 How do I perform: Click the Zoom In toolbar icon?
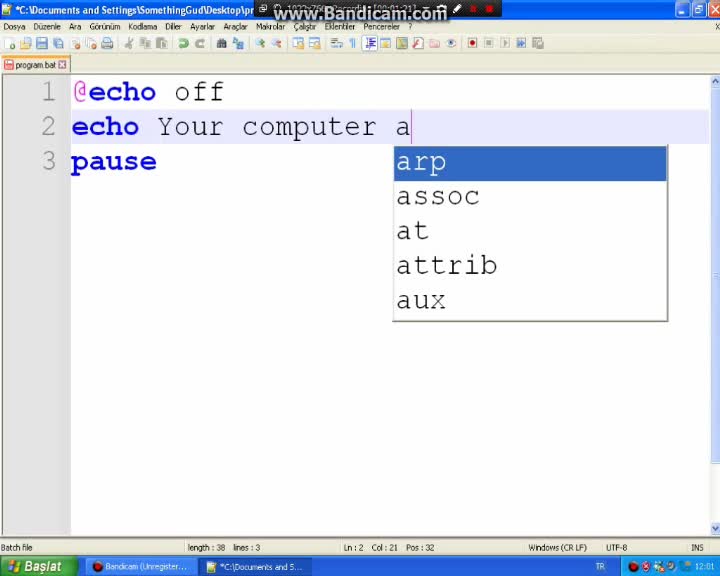click(260, 44)
